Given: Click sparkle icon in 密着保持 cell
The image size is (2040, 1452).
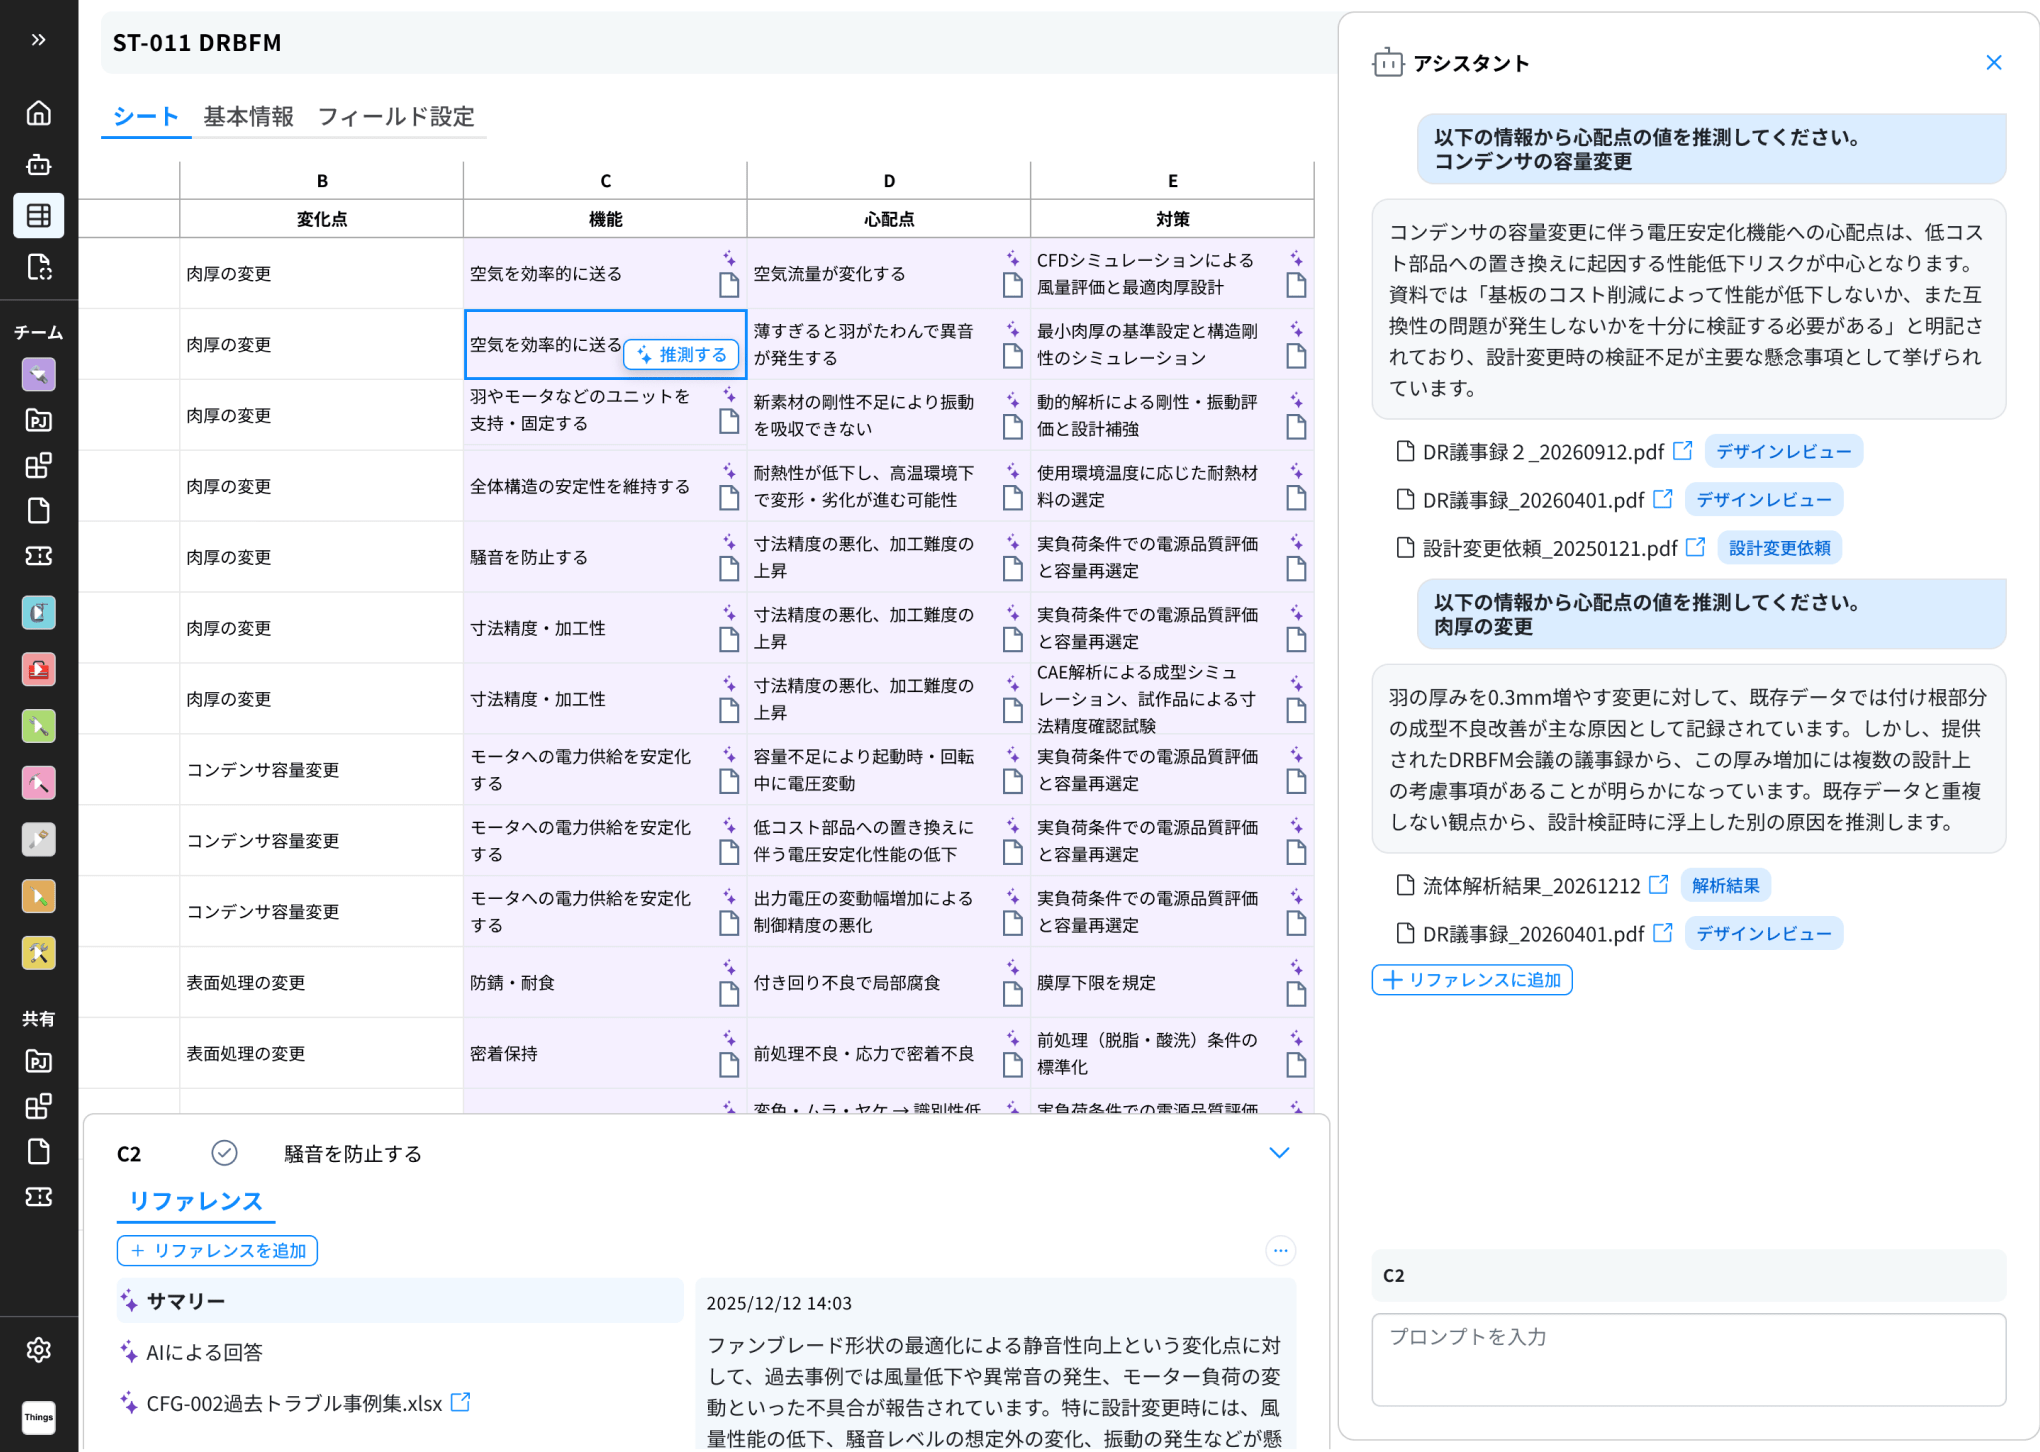Looking at the screenshot, I should pos(729,1039).
